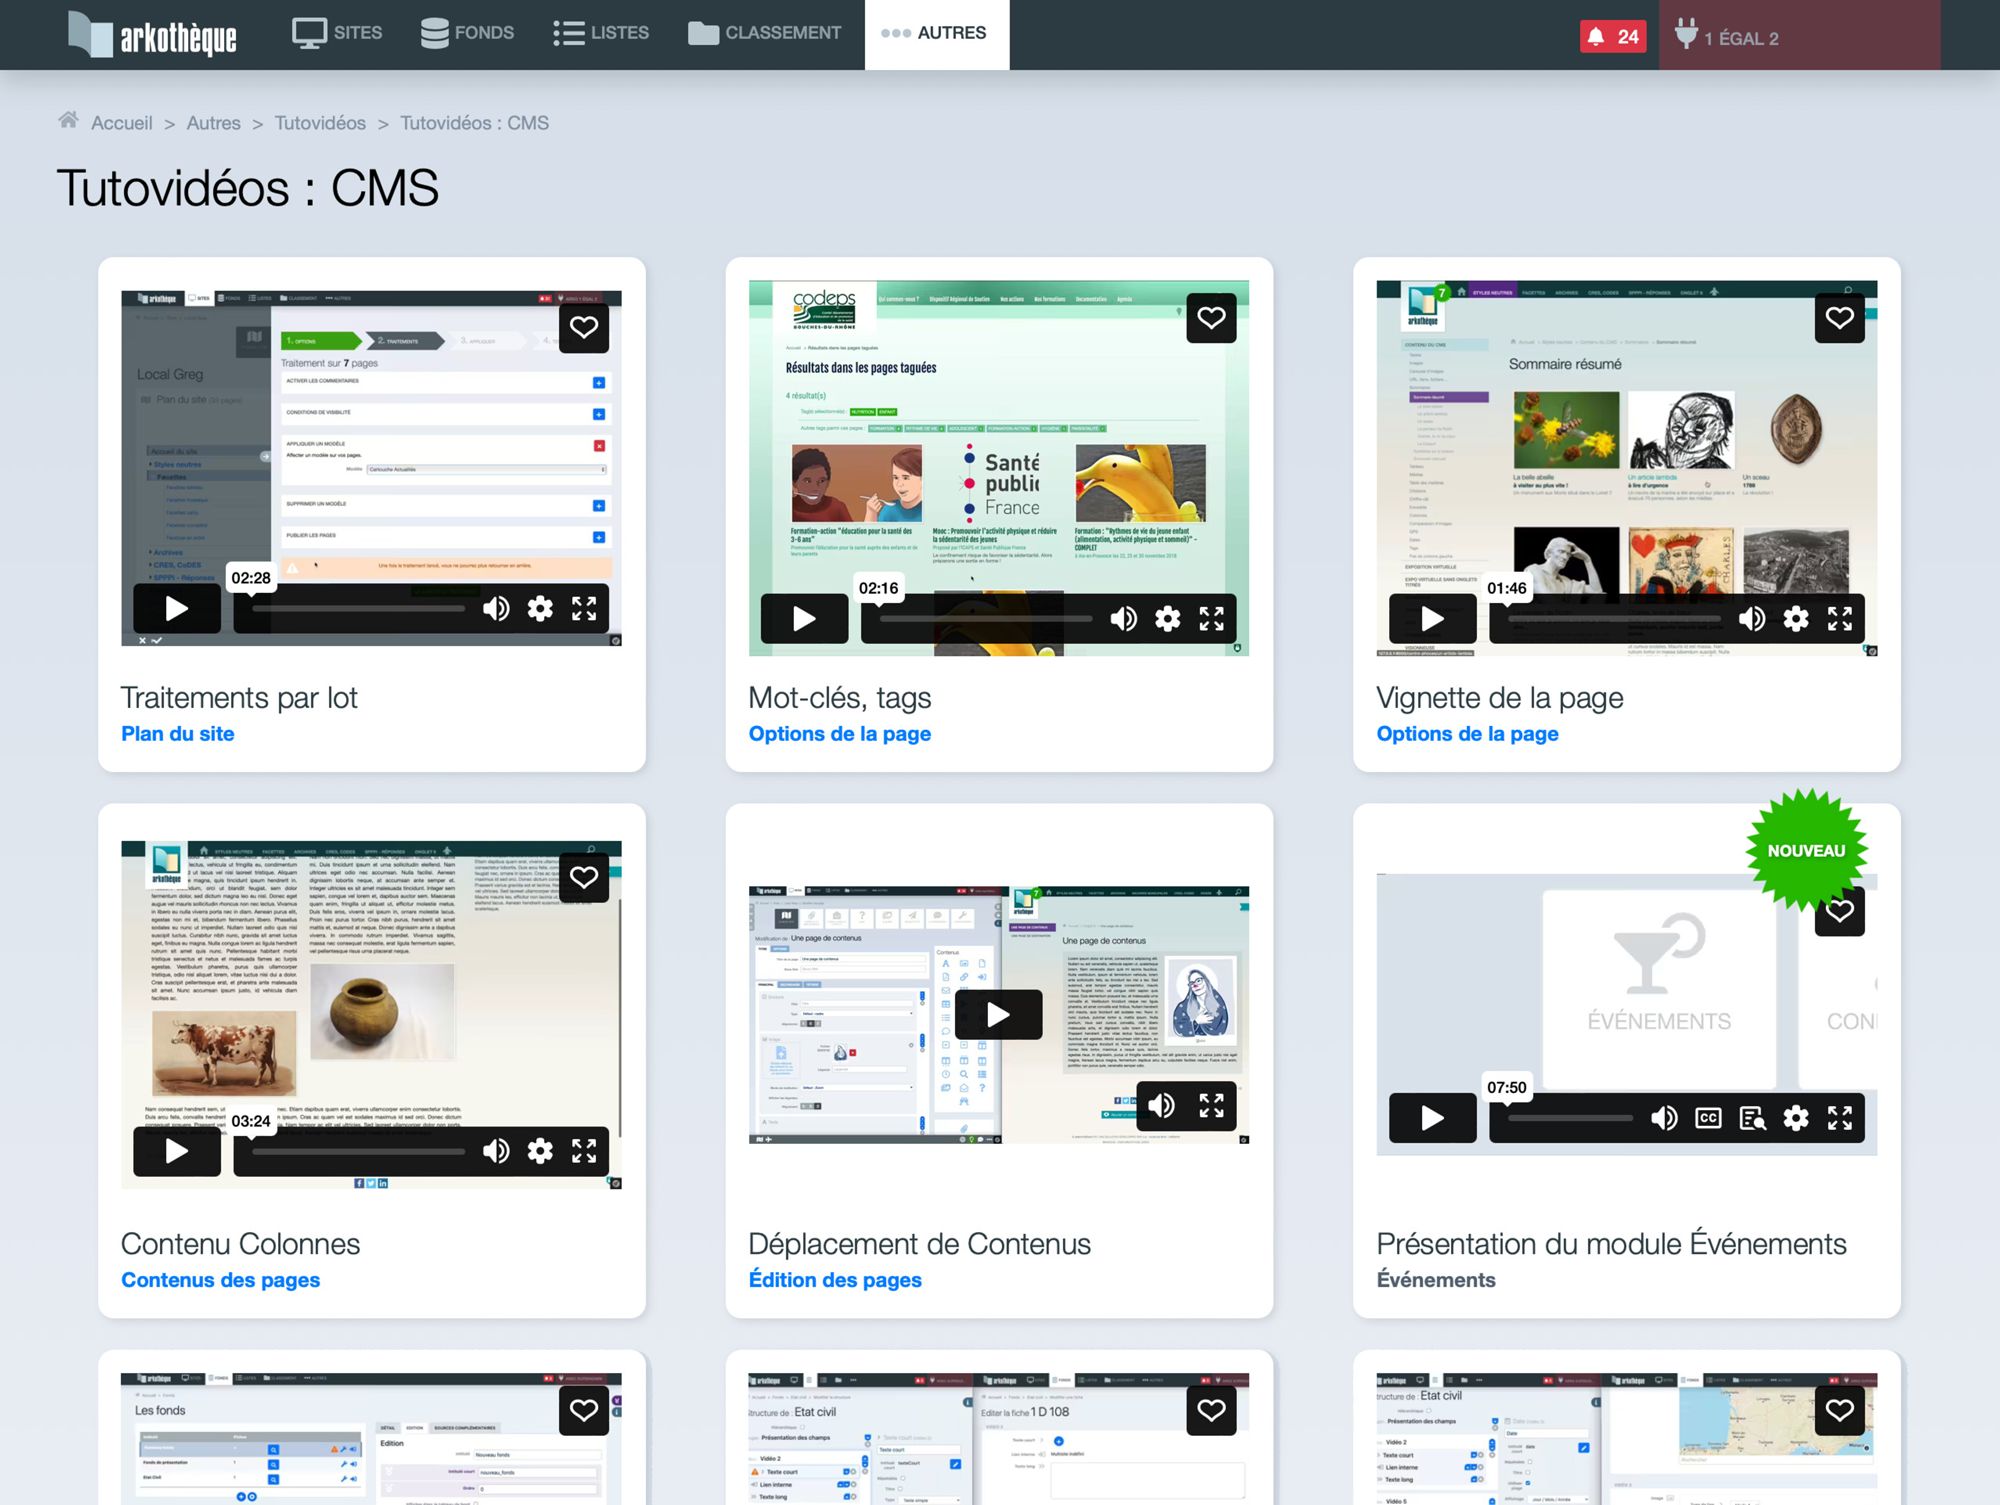This screenshot has width=2000, height=1505.
Task: Favorite the Mot-clés, tags video
Action: [1211, 318]
